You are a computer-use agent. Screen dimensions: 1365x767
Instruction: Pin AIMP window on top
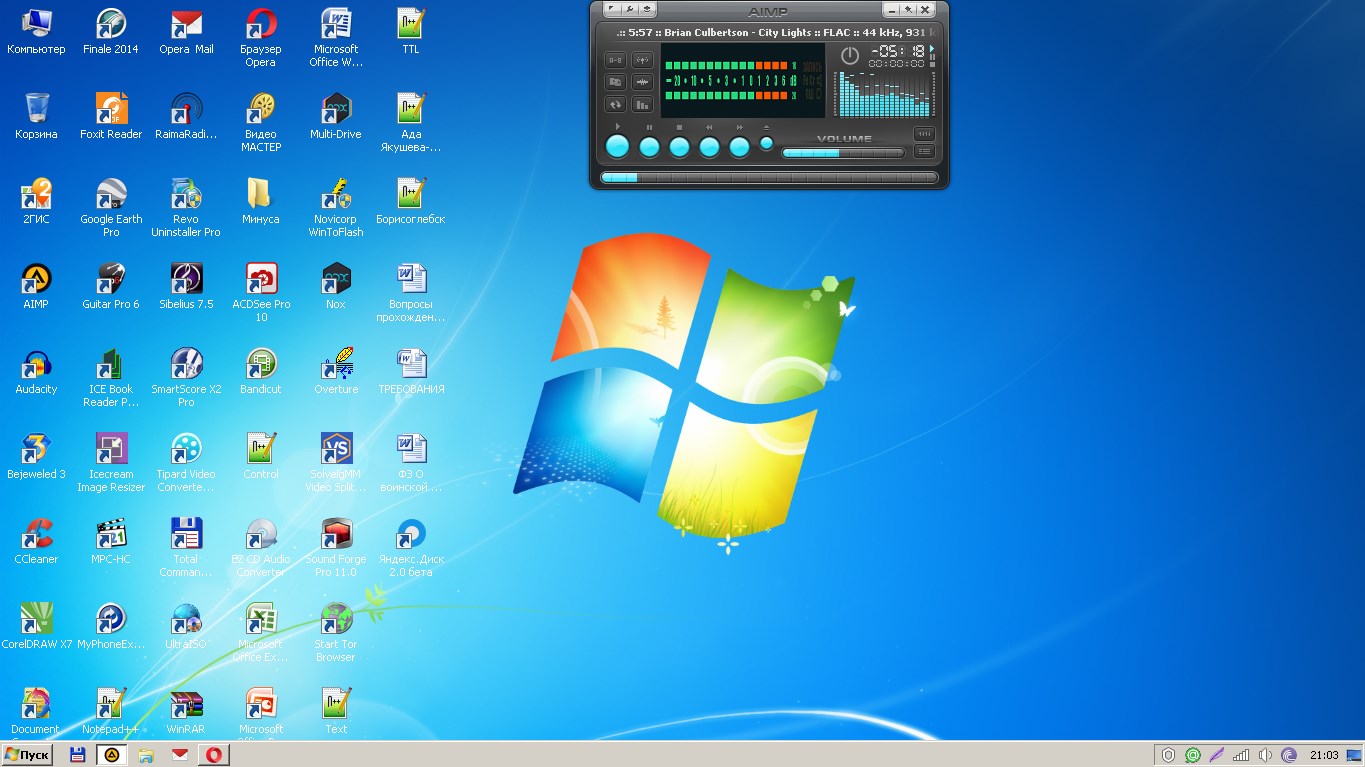[x=908, y=10]
